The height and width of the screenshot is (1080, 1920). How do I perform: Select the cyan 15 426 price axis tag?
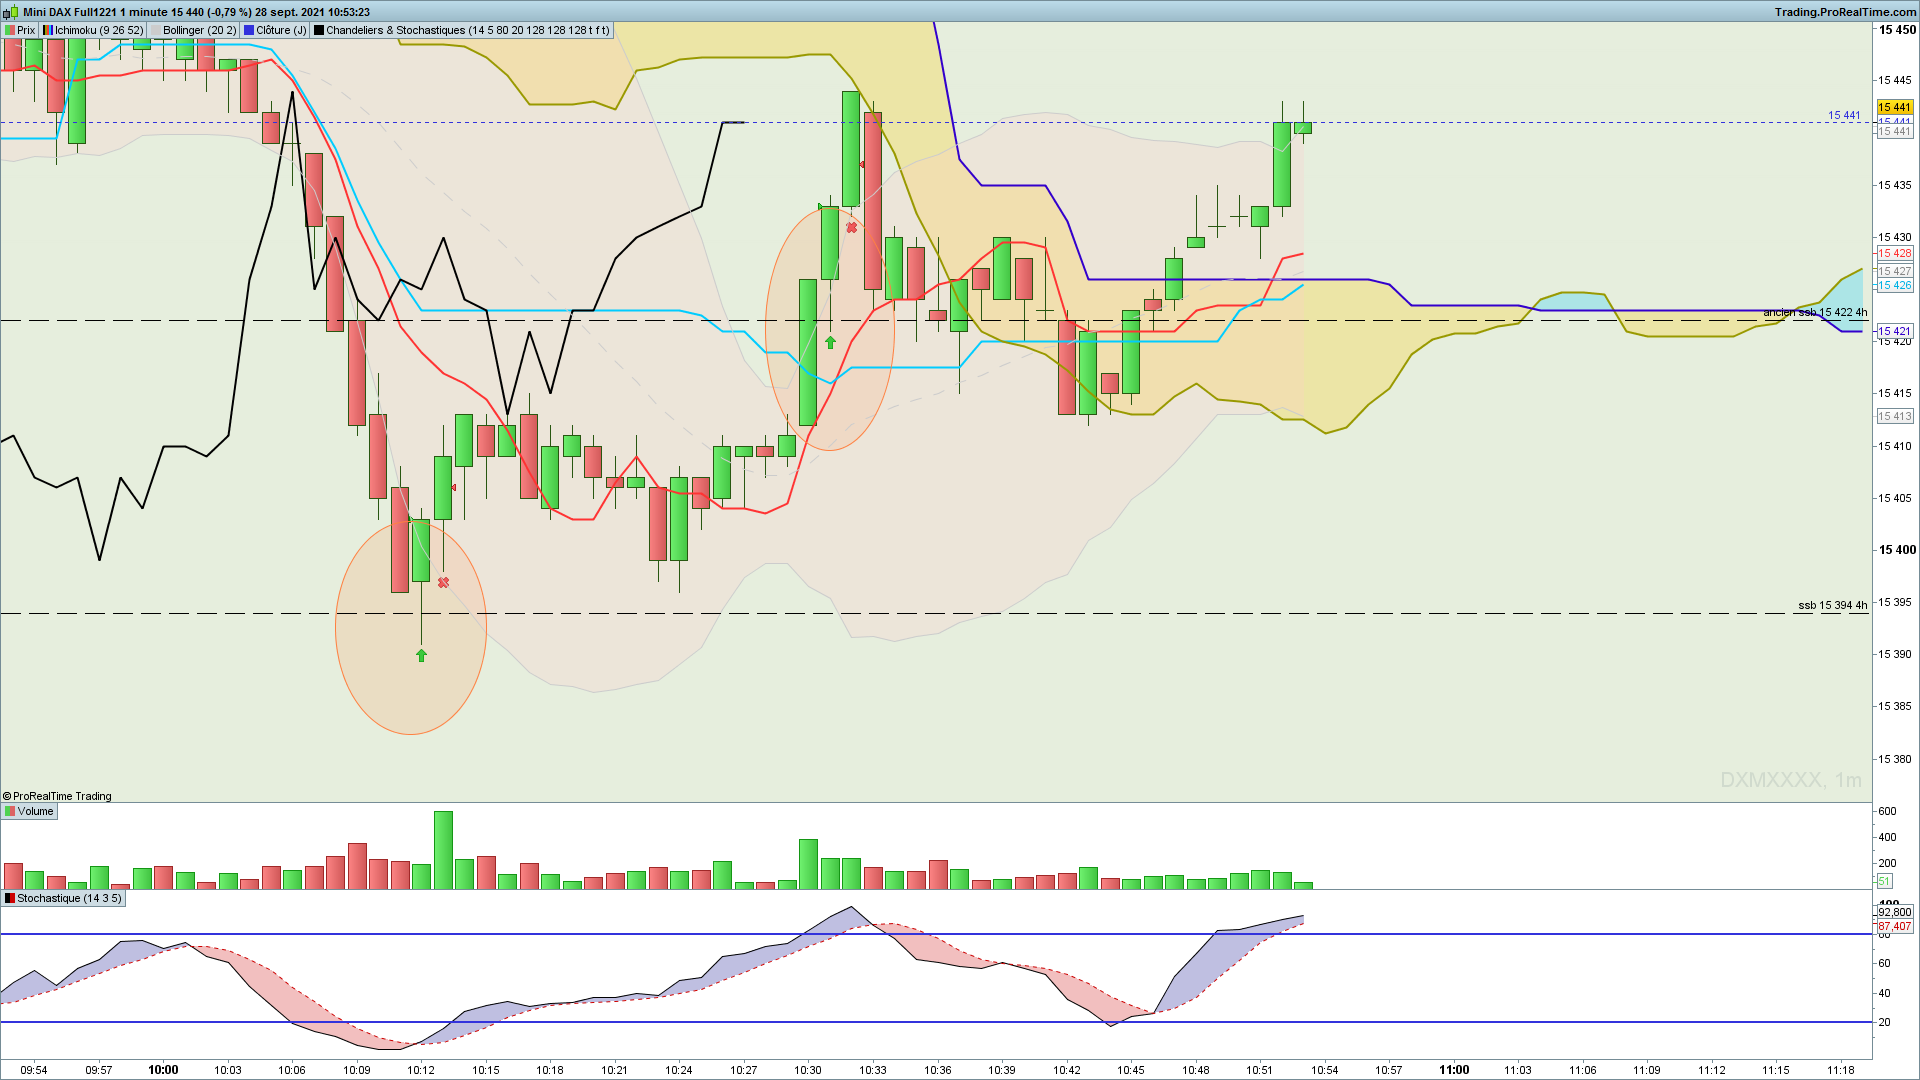pos(1894,285)
